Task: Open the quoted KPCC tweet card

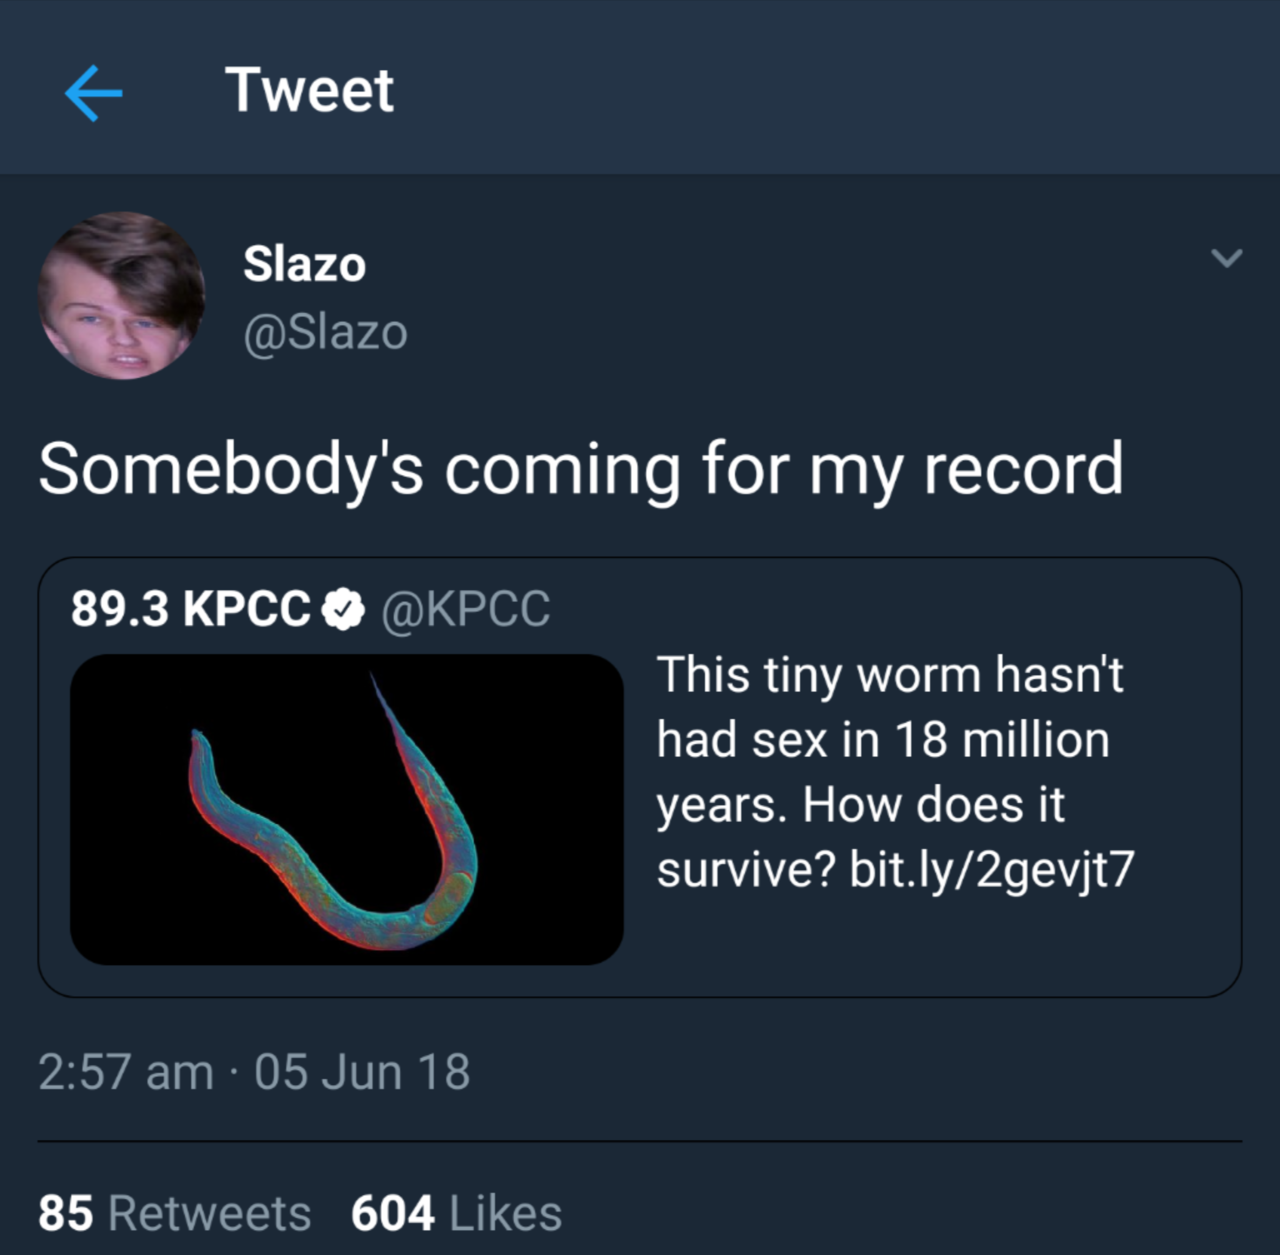Action: (x=640, y=777)
